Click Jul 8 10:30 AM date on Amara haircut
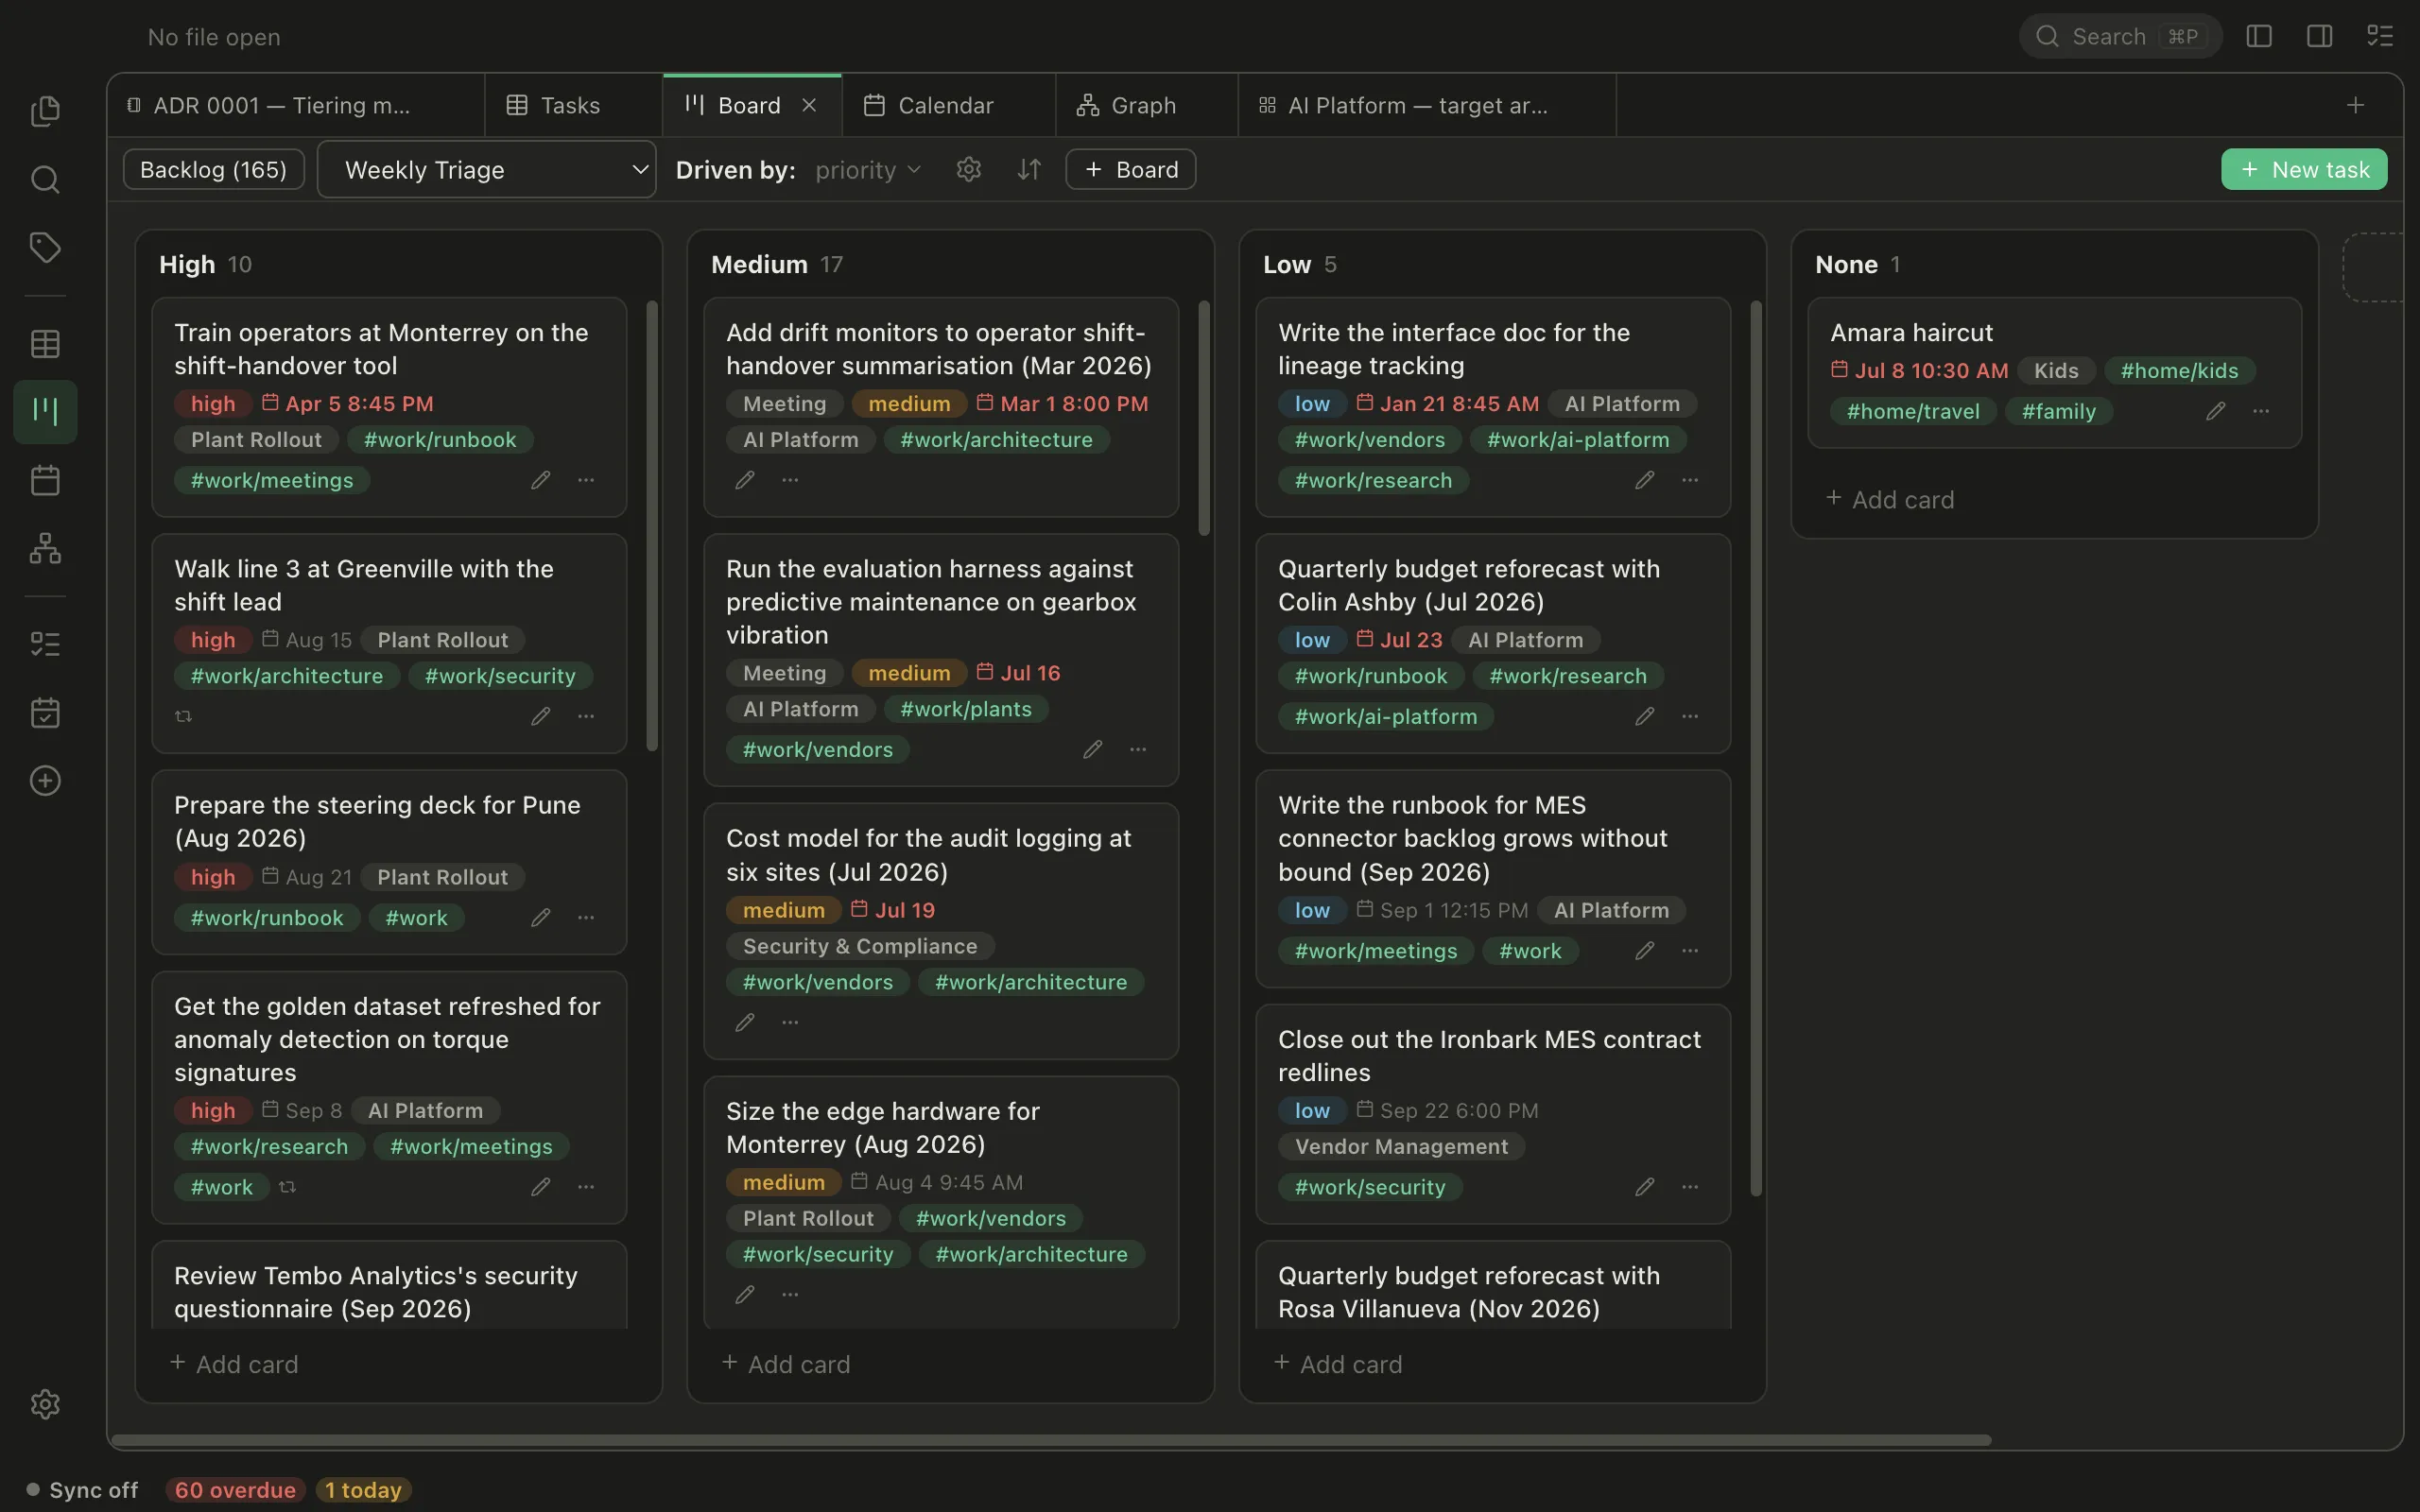 (x=1919, y=370)
